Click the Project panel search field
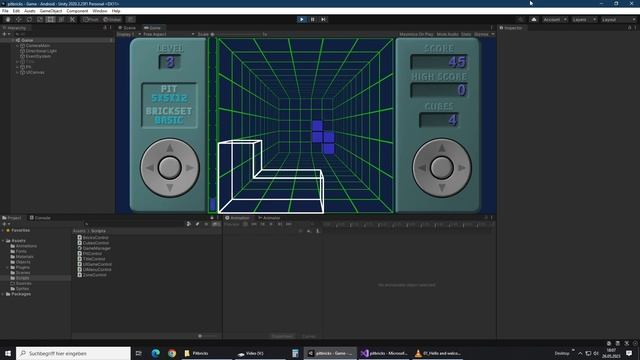This screenshot has height=360, width=640. click(135, 224)
